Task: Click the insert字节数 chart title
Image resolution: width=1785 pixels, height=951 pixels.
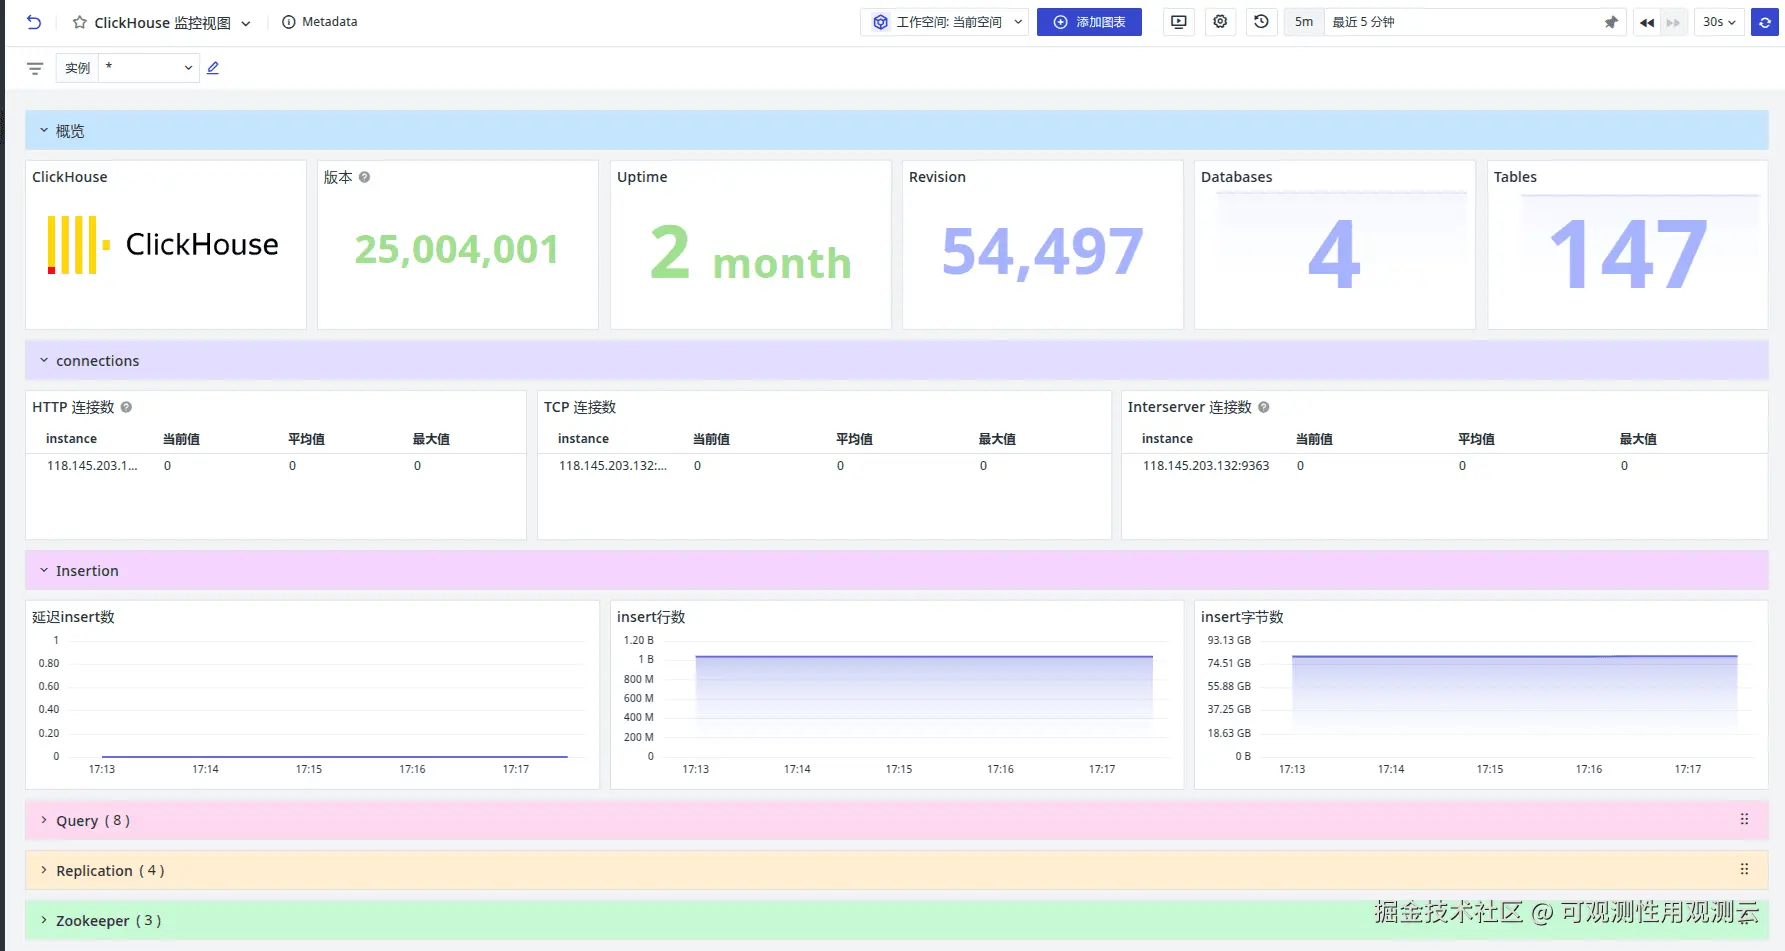Action: [x=1242, y=617]
